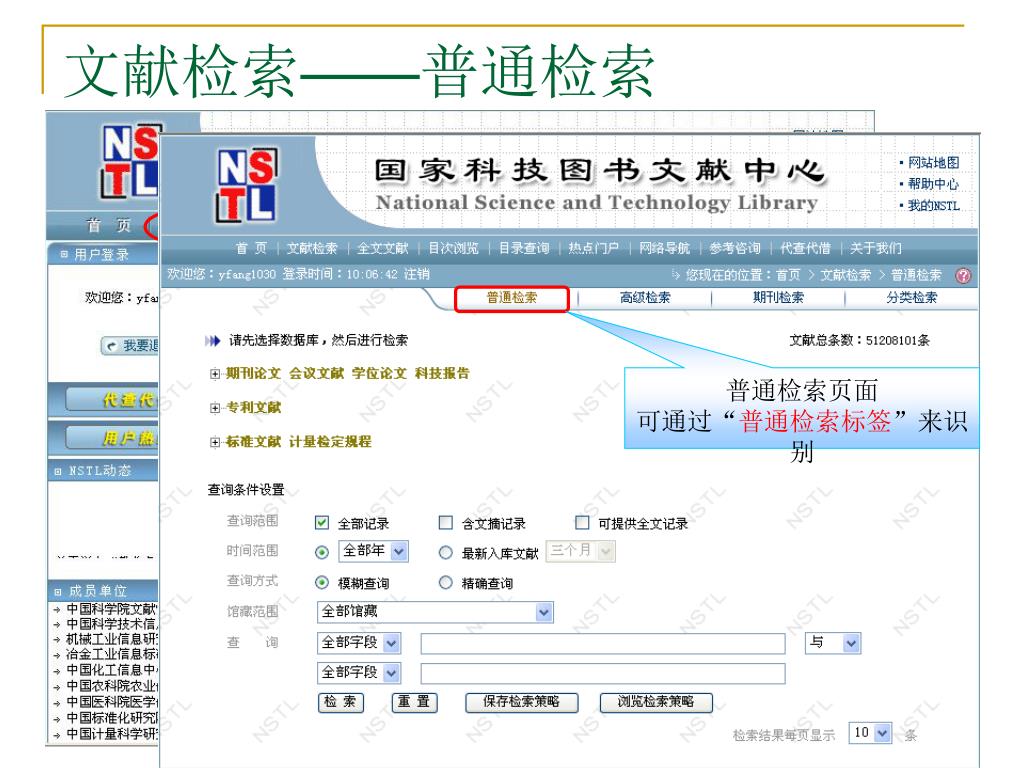
Task: Select the 期刊论文 database link
Action: pyautogui.click(x=253, y=374)
